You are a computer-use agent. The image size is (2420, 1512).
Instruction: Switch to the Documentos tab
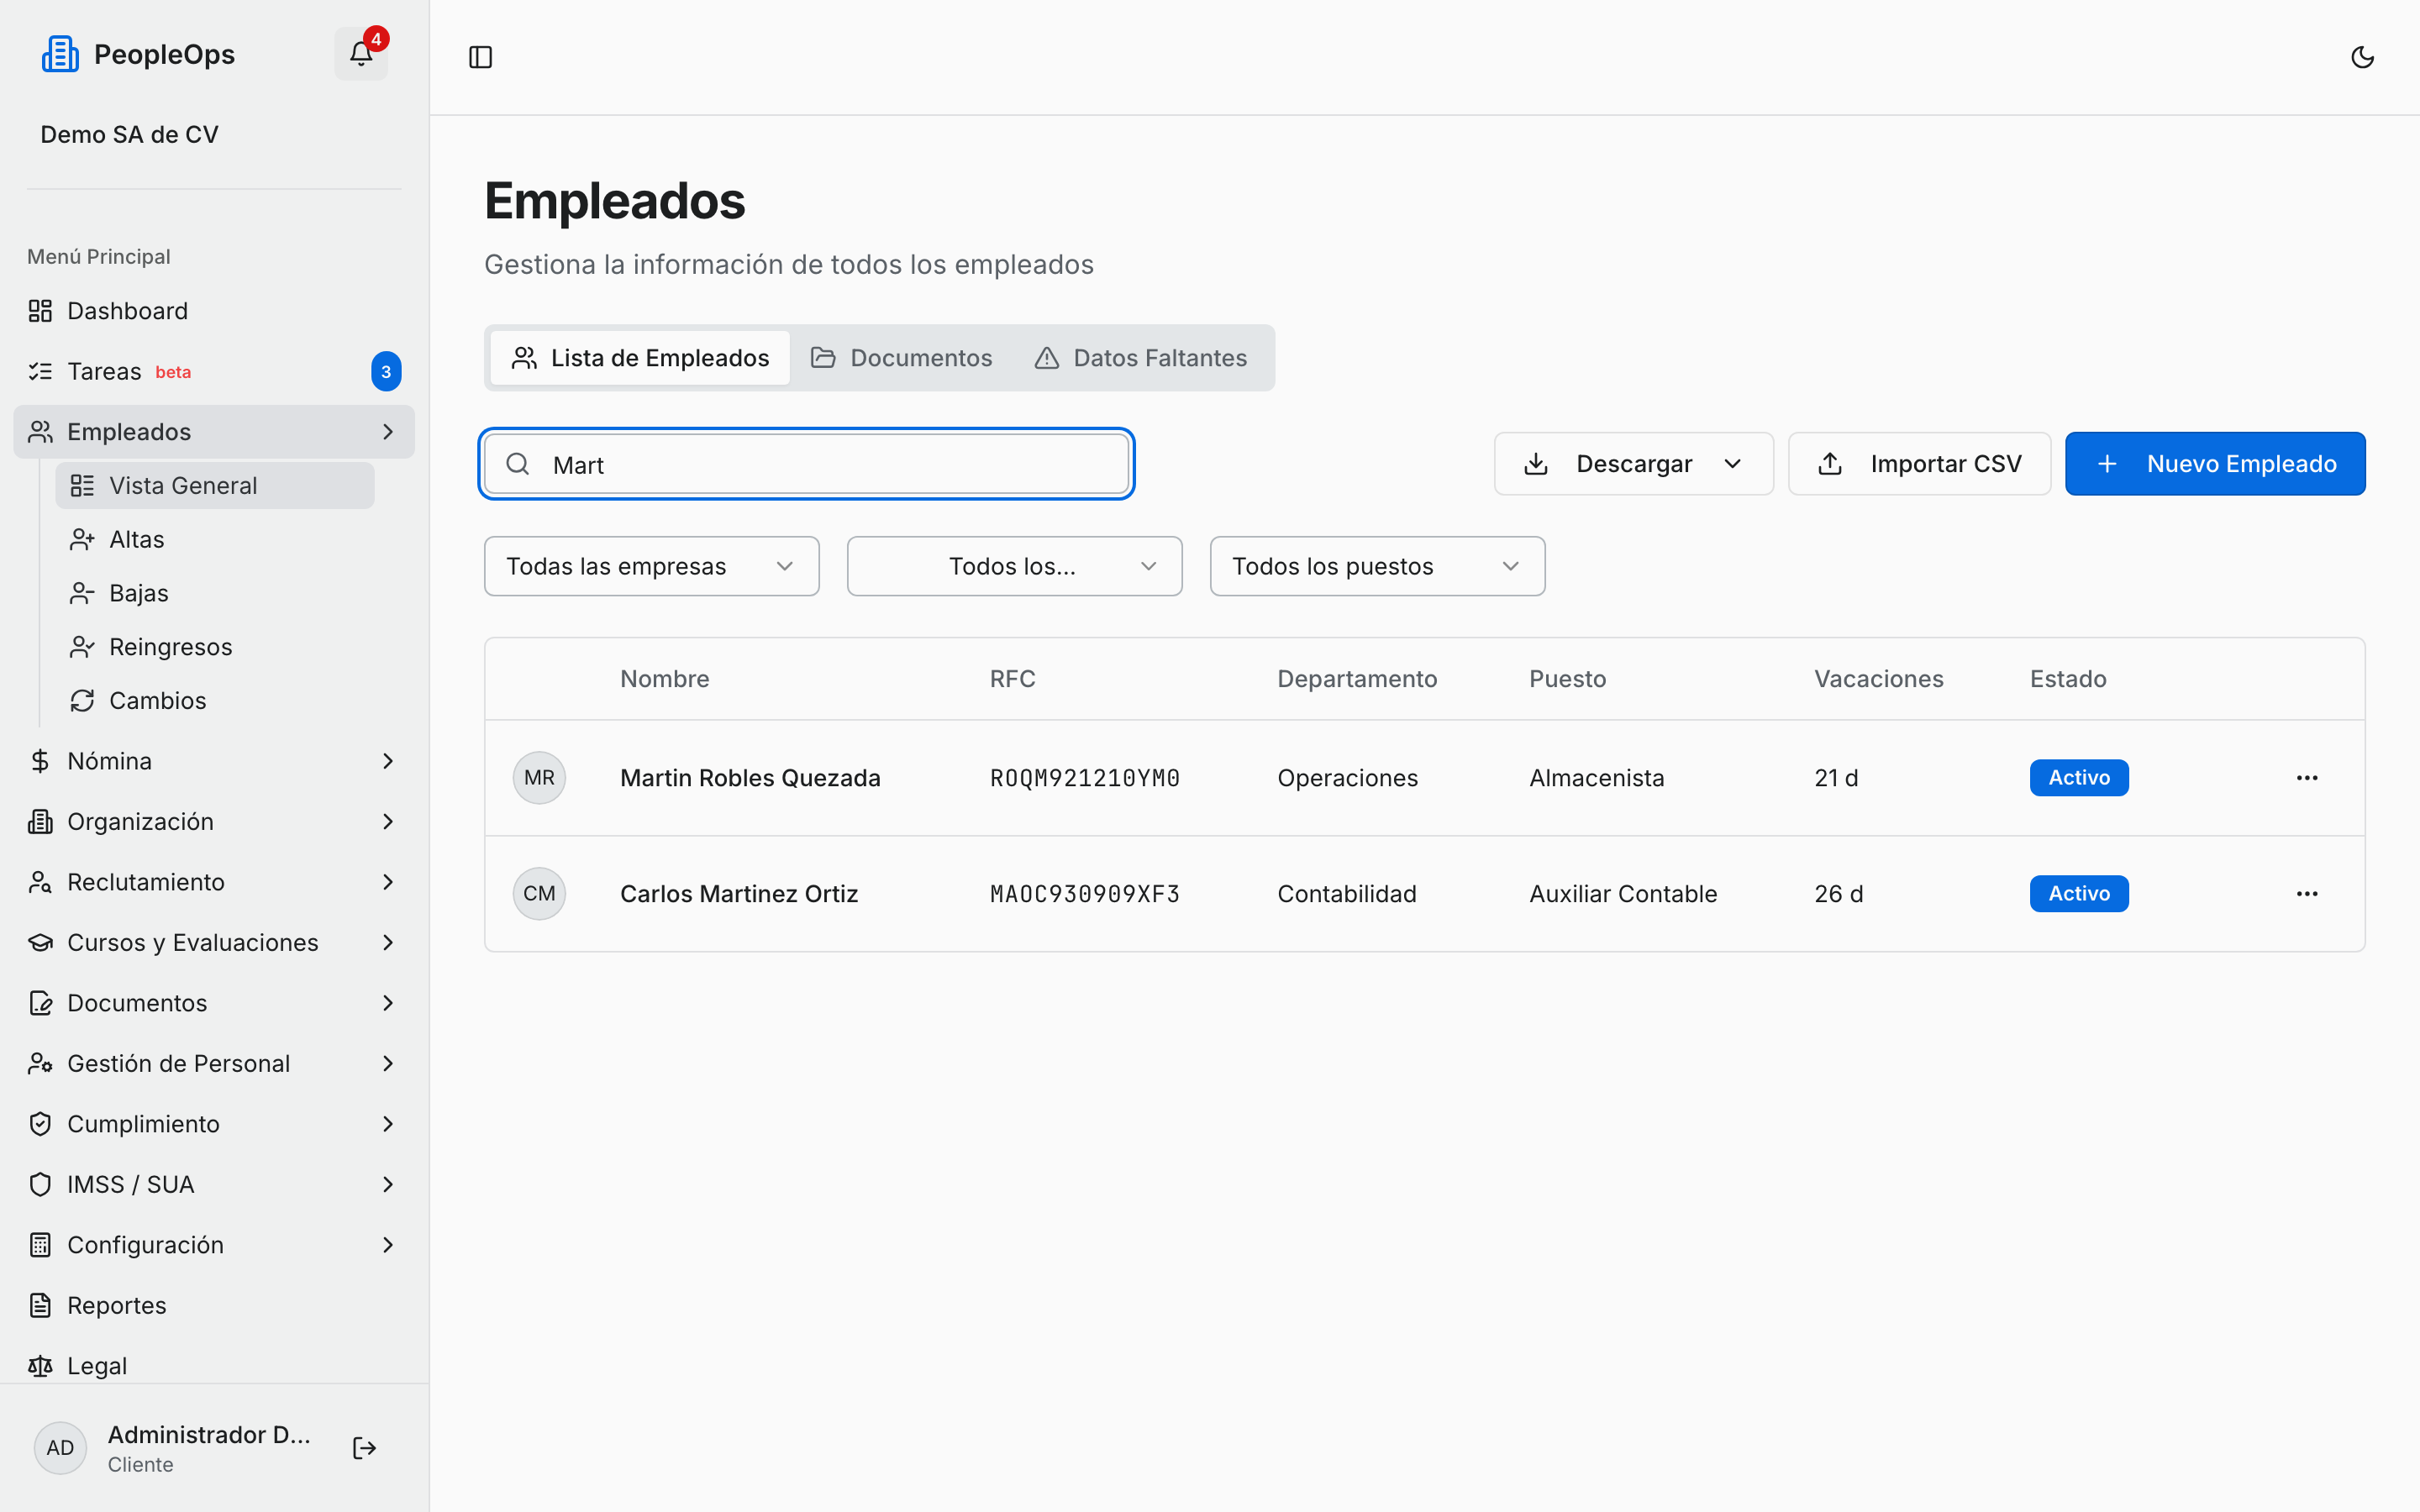point(901,358)
